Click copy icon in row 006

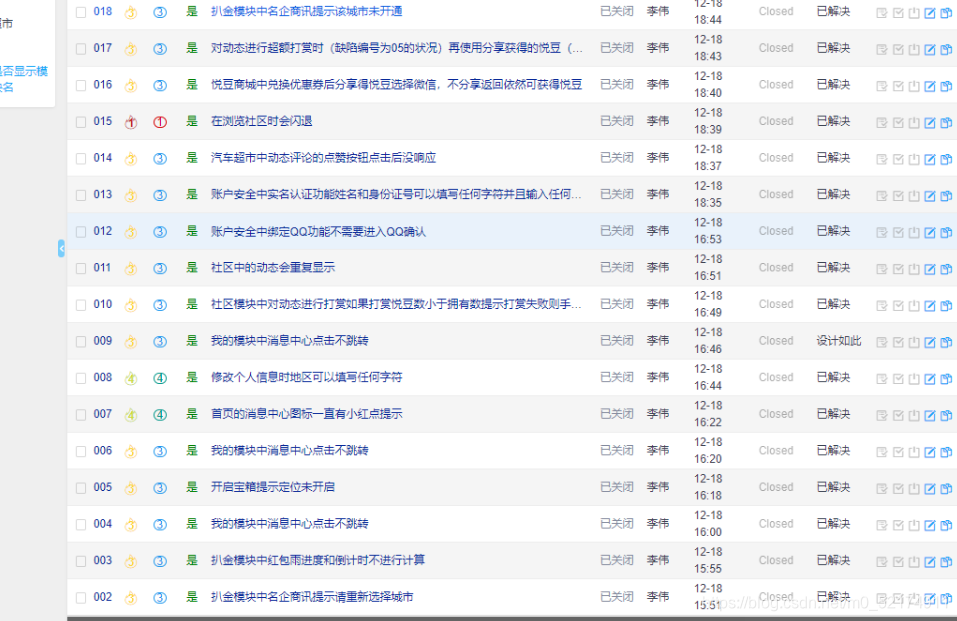click(946, 452)
